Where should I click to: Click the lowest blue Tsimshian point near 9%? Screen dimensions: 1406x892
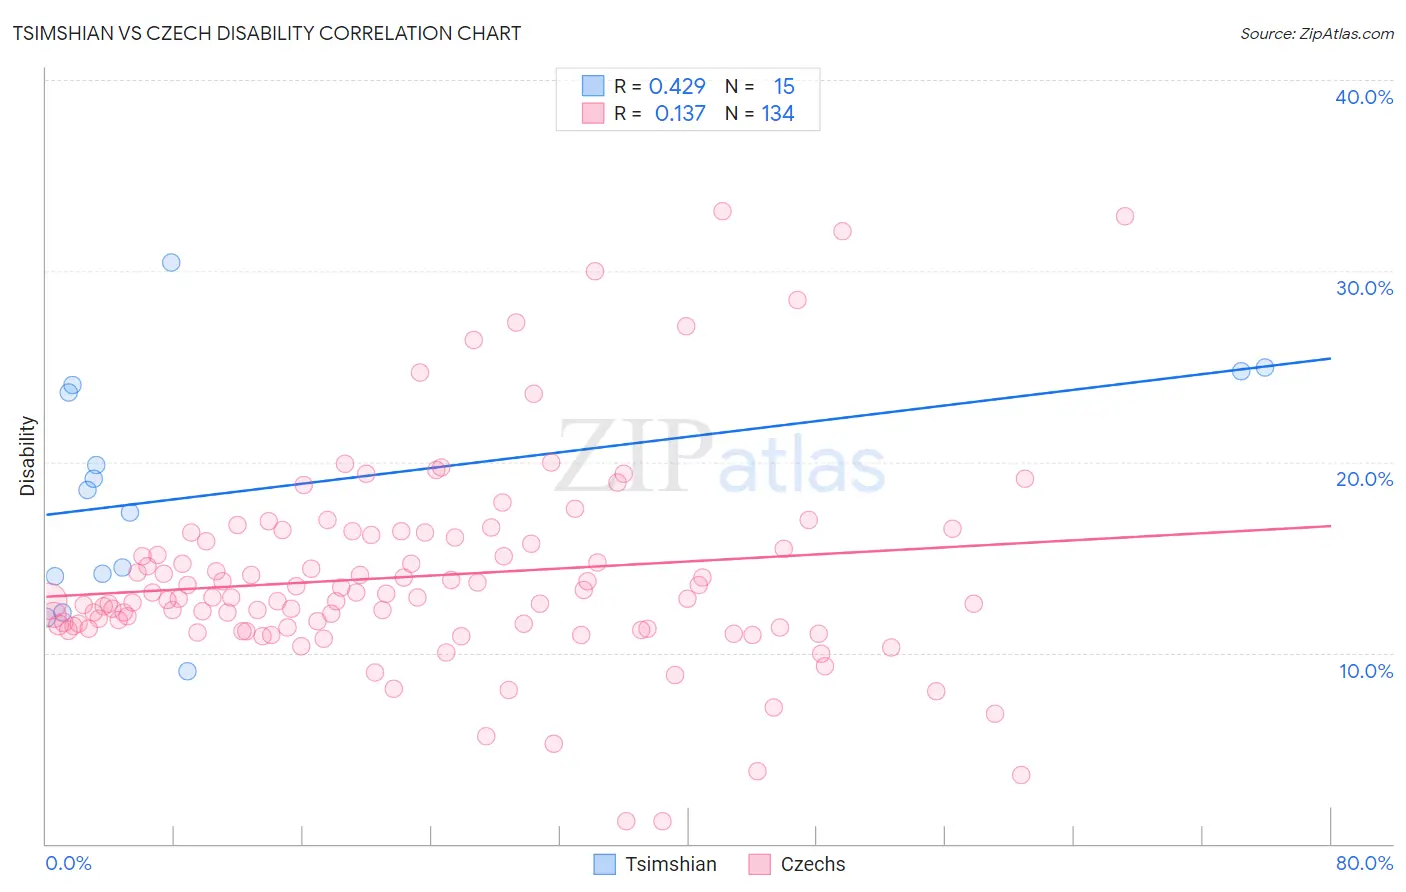(187, 671)
